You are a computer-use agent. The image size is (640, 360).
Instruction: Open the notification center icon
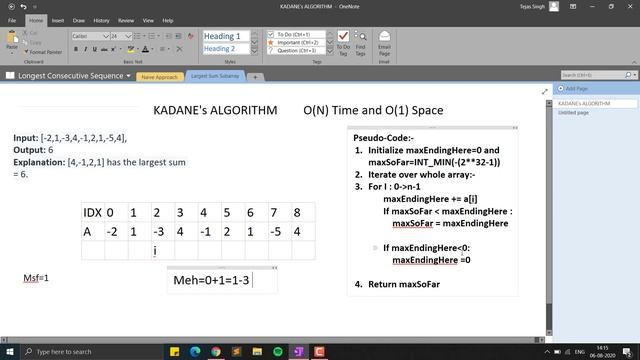click(627, 351)
